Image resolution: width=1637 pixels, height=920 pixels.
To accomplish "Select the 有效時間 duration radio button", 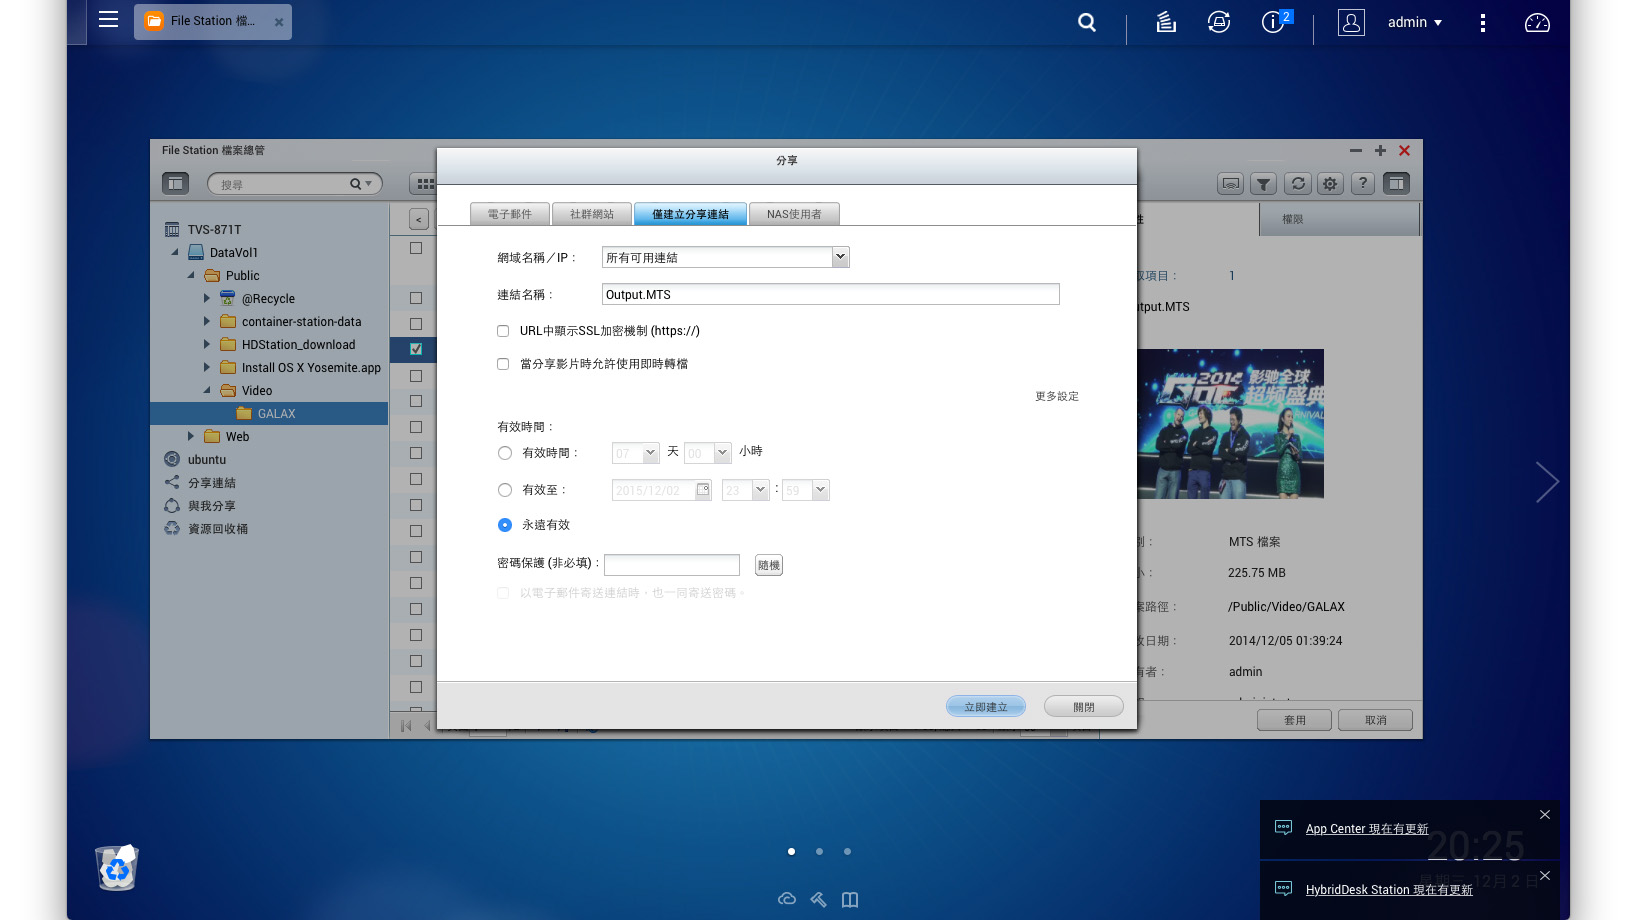I will pyautogui.click(x=505, y=453).
